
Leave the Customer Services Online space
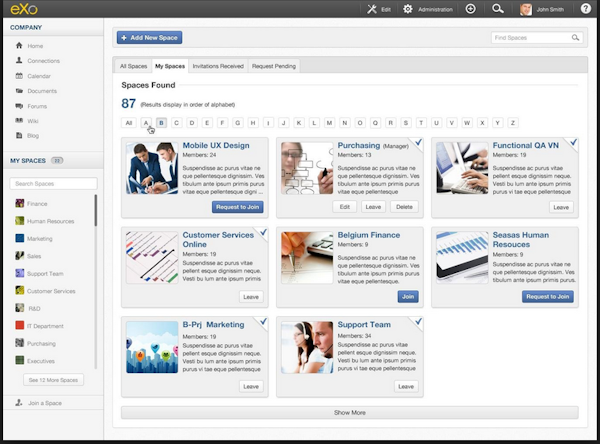tap(251, 297)
